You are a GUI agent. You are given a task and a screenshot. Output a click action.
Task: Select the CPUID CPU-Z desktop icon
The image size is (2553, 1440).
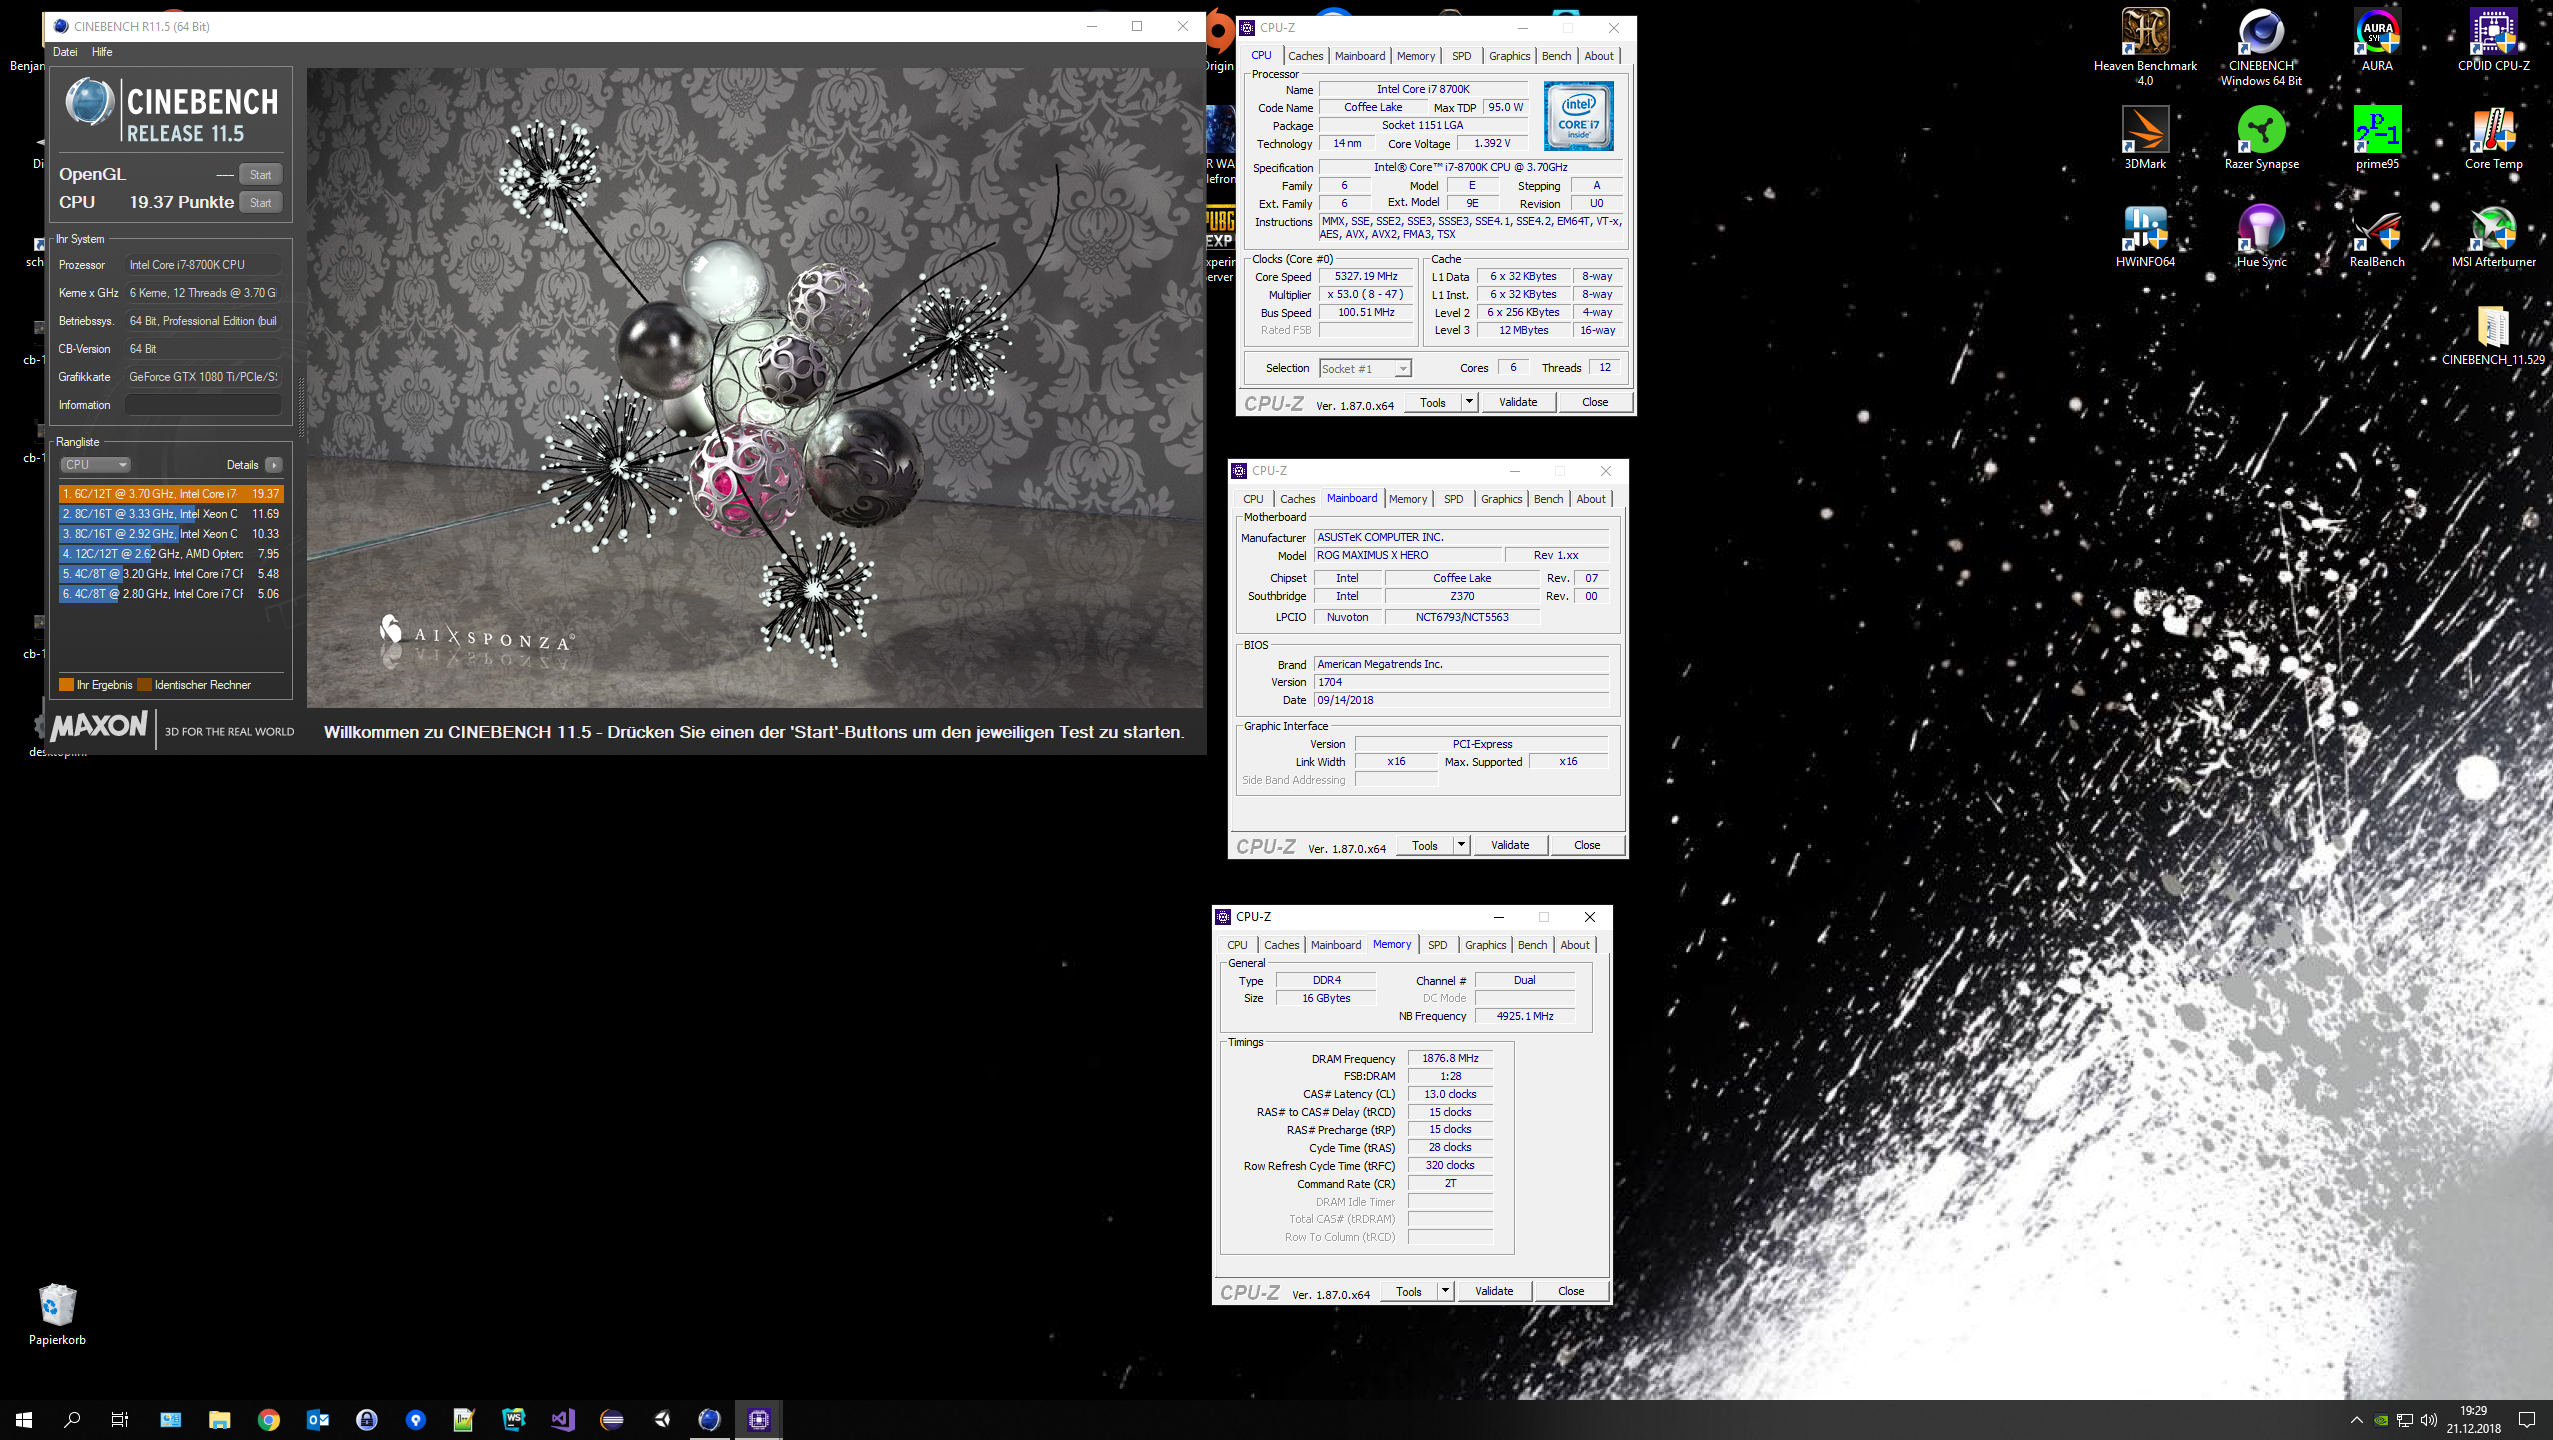[x=2493, y=40]
